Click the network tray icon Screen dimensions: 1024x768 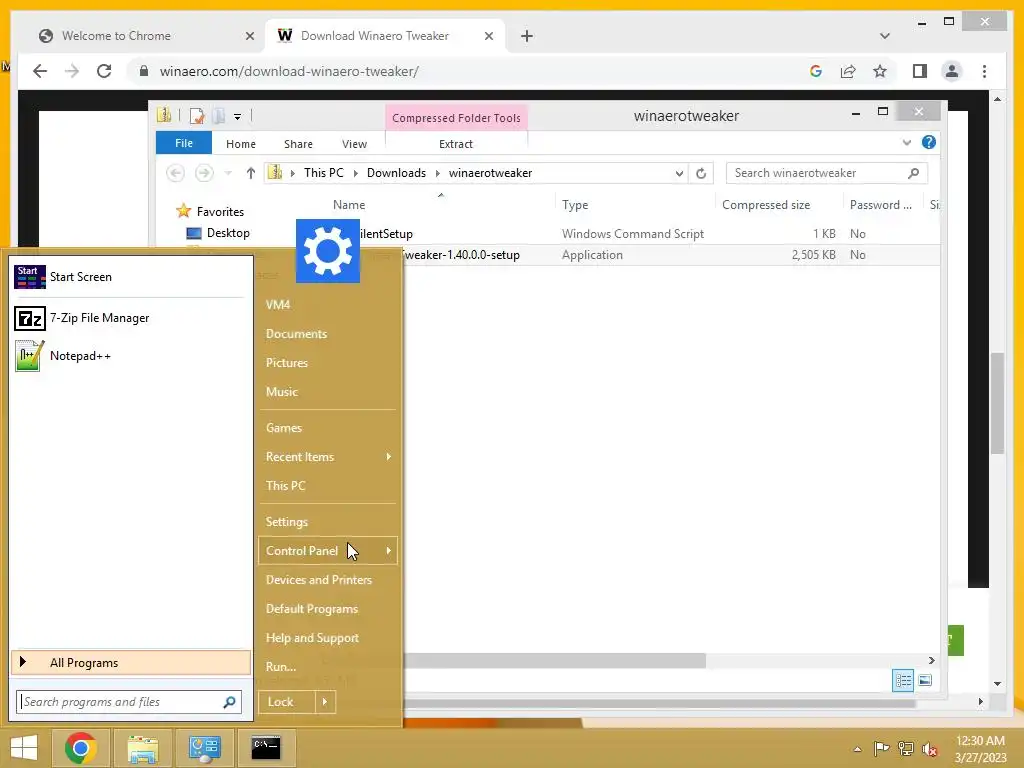click(x=906, y=748)
